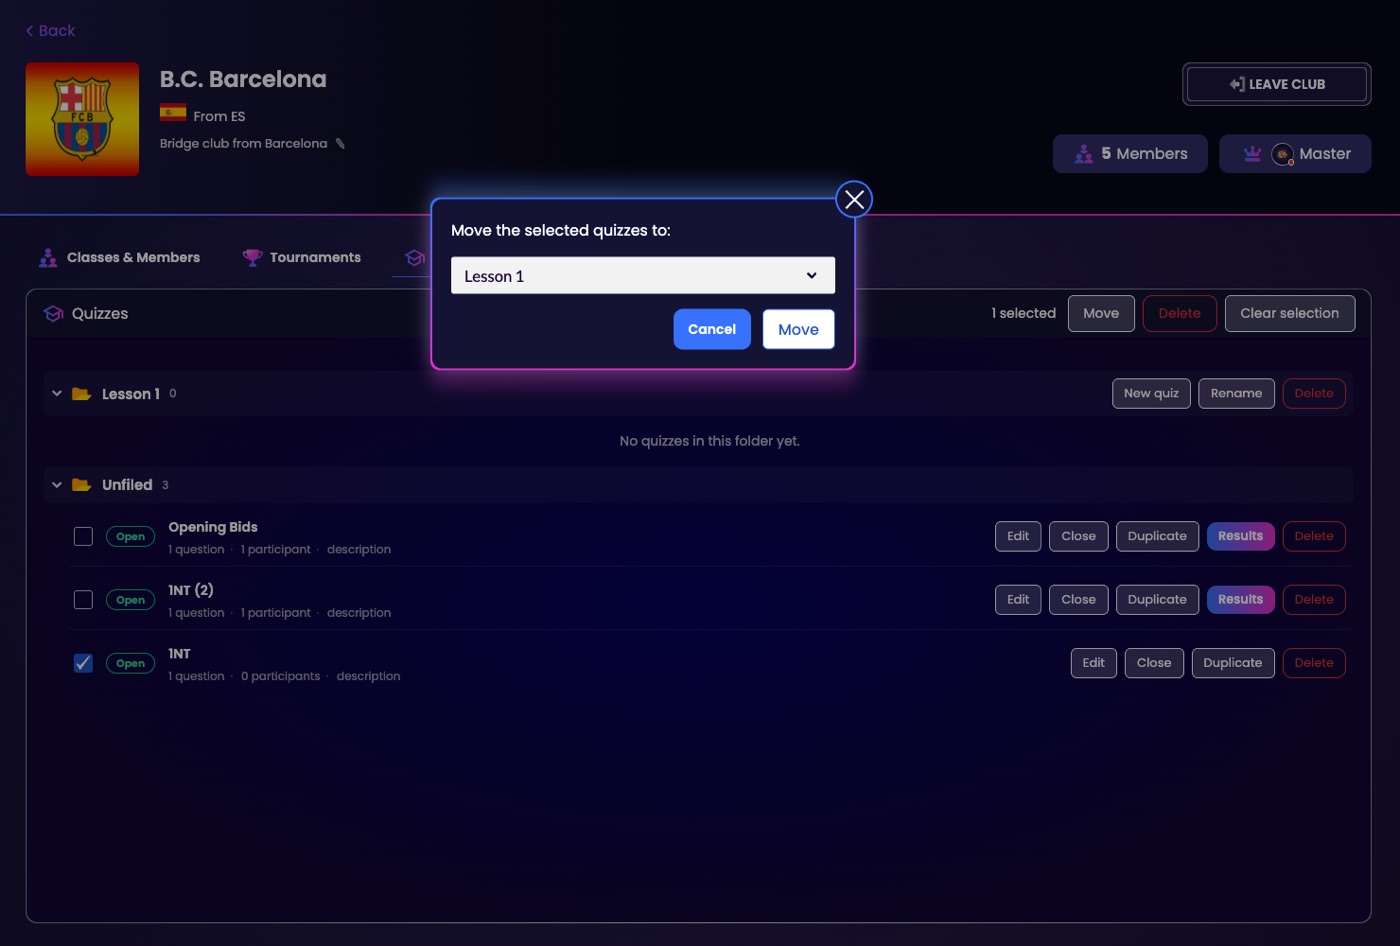Click the Leave Club button
Screen dimensions: 1400x946
click(1277, 85)
